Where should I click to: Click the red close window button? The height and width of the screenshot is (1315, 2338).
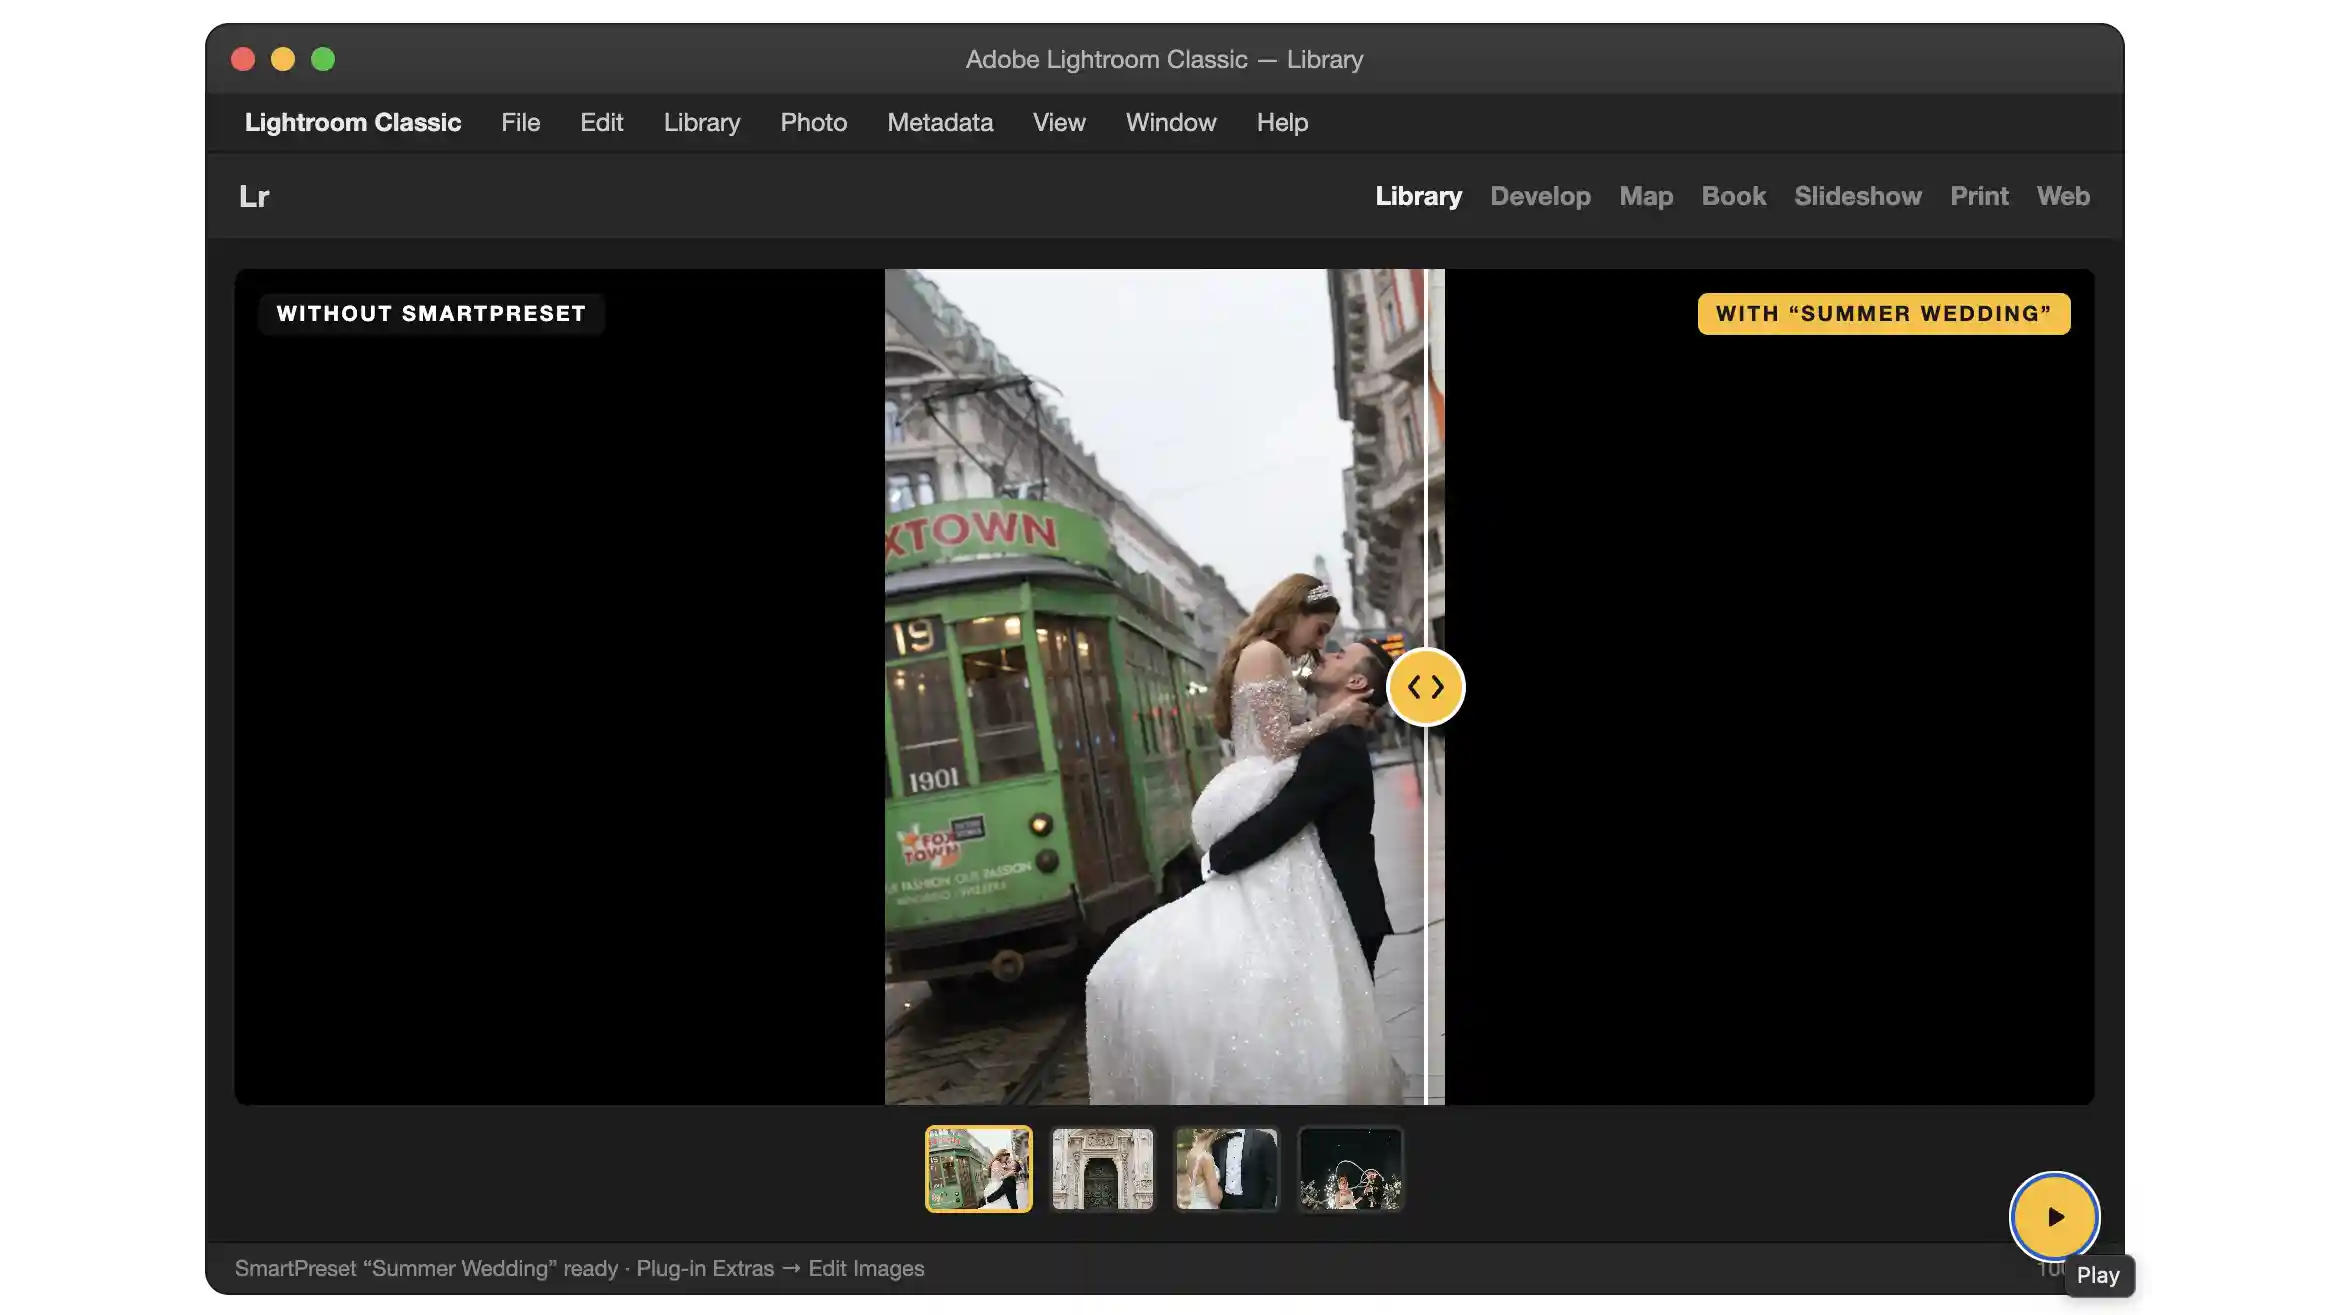242,59
